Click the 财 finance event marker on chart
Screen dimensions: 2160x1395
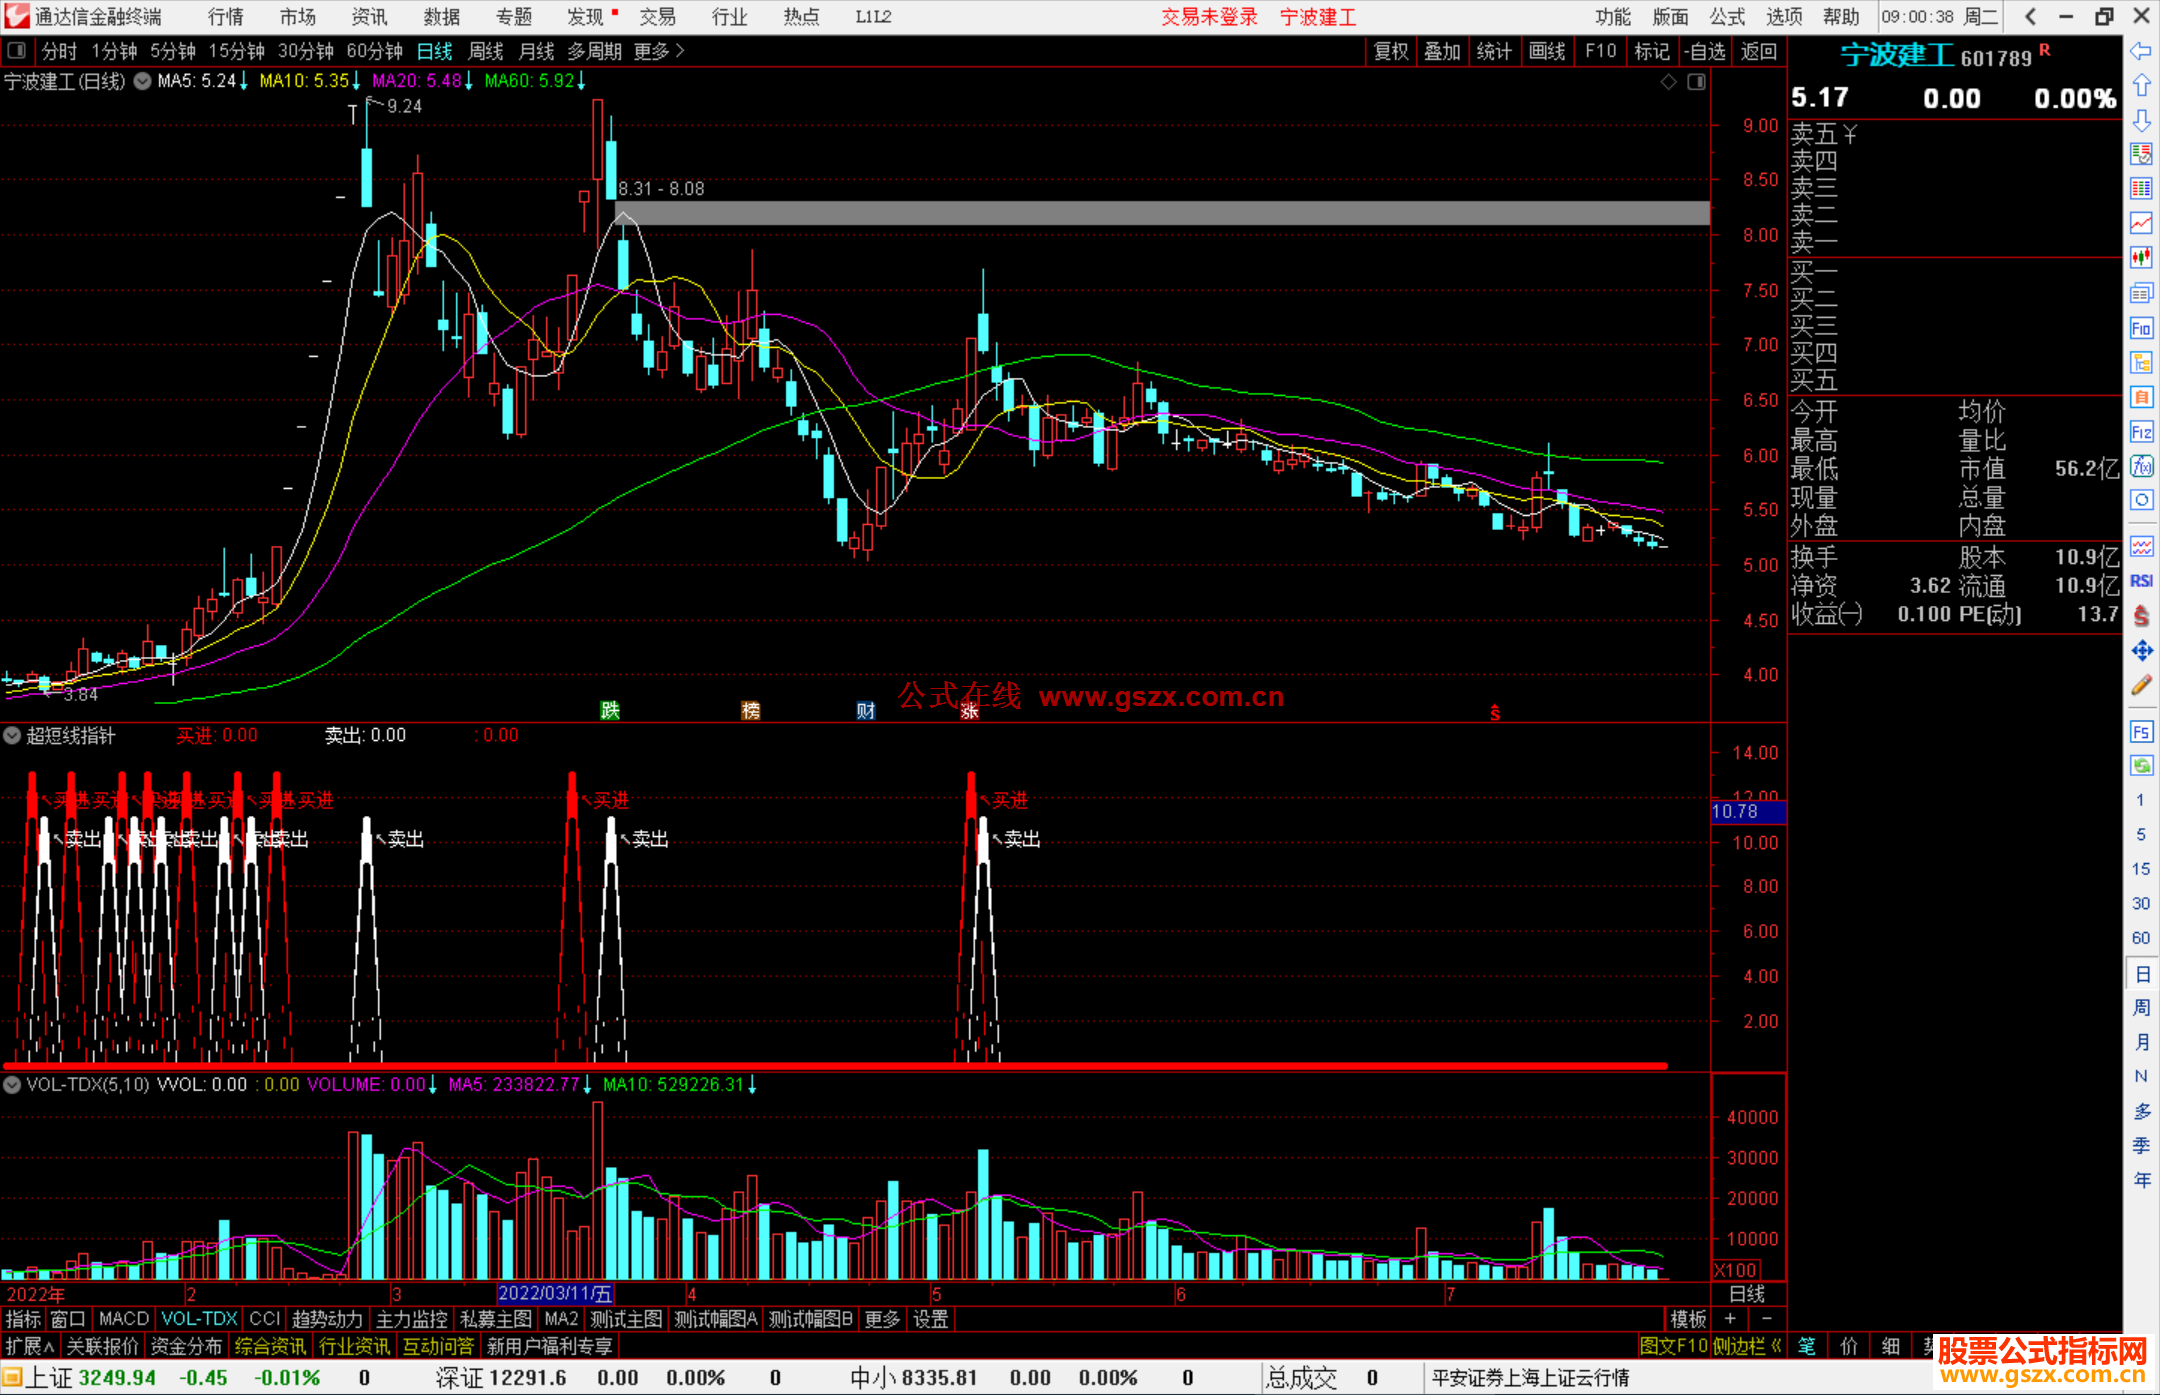point(866,710)
